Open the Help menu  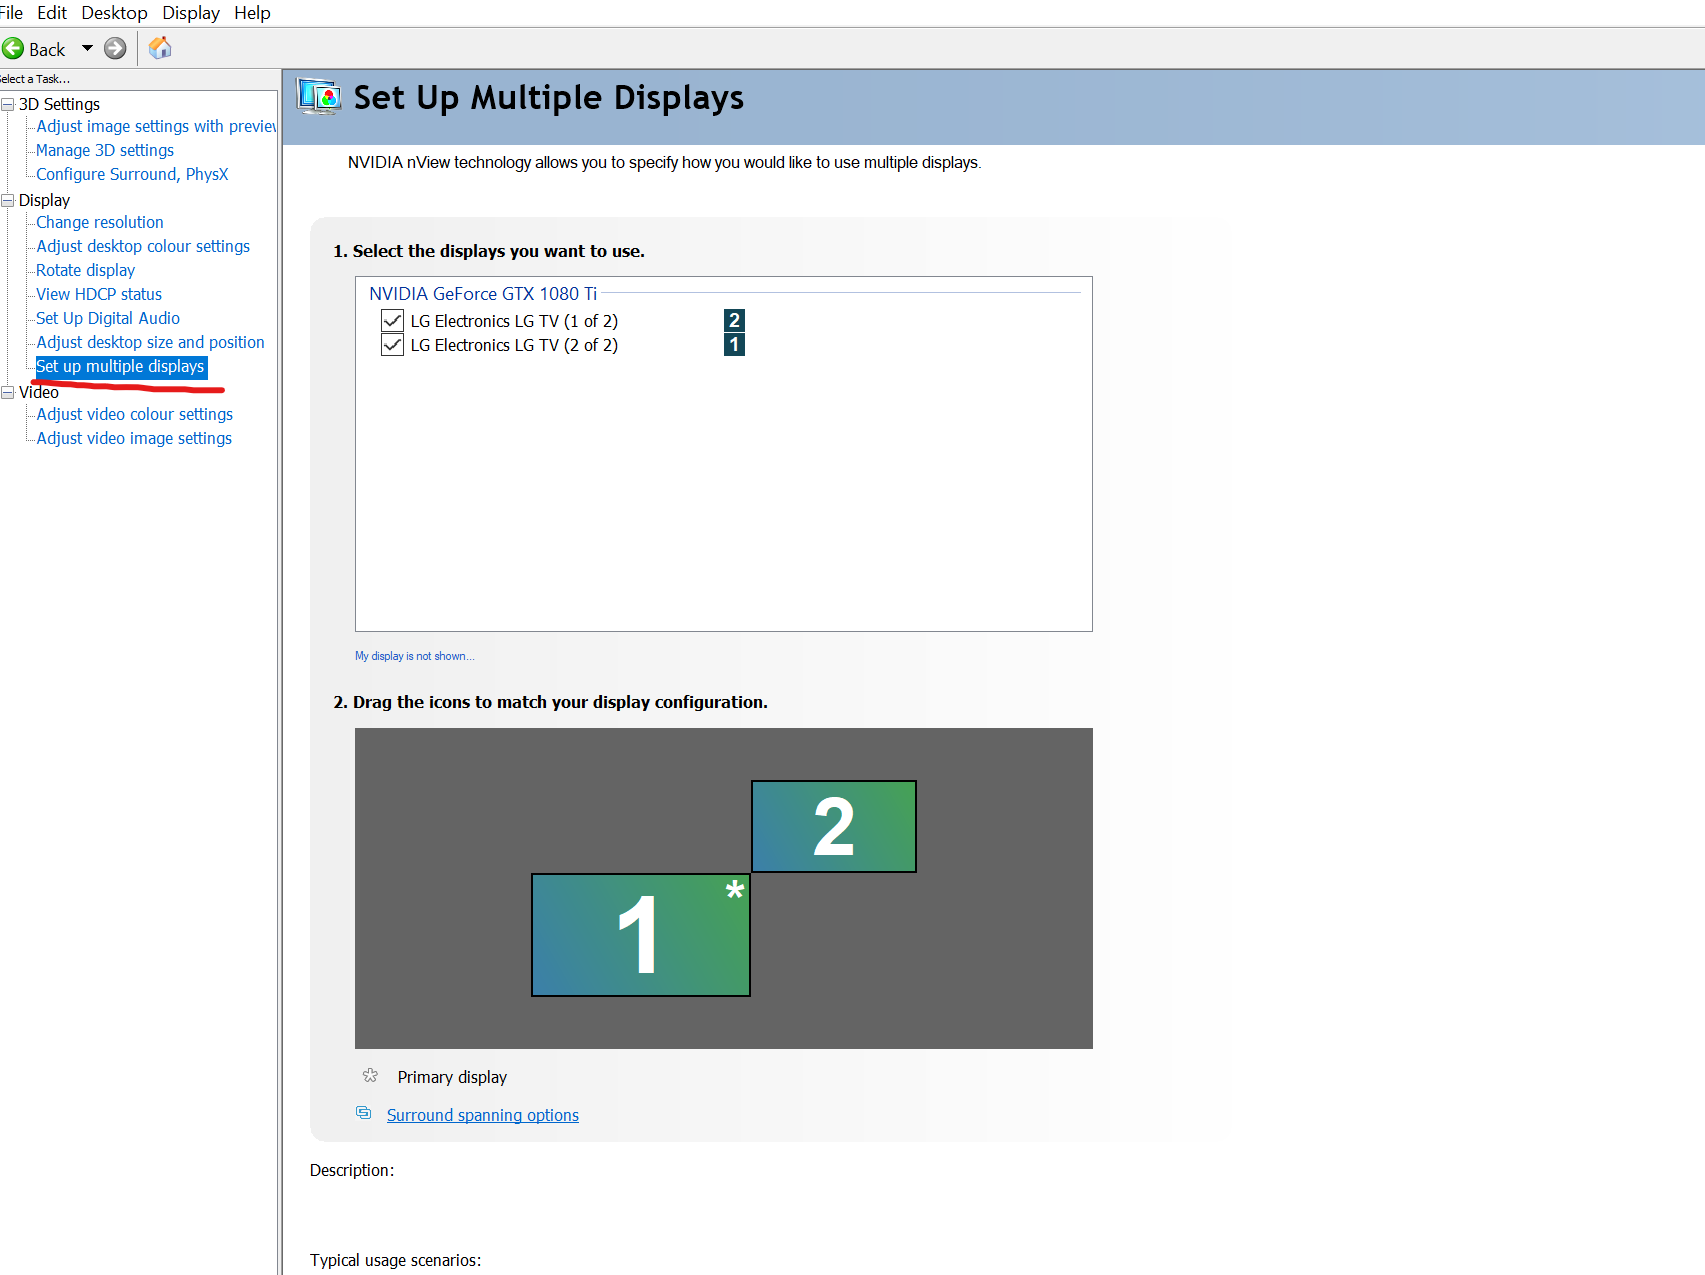252,13
